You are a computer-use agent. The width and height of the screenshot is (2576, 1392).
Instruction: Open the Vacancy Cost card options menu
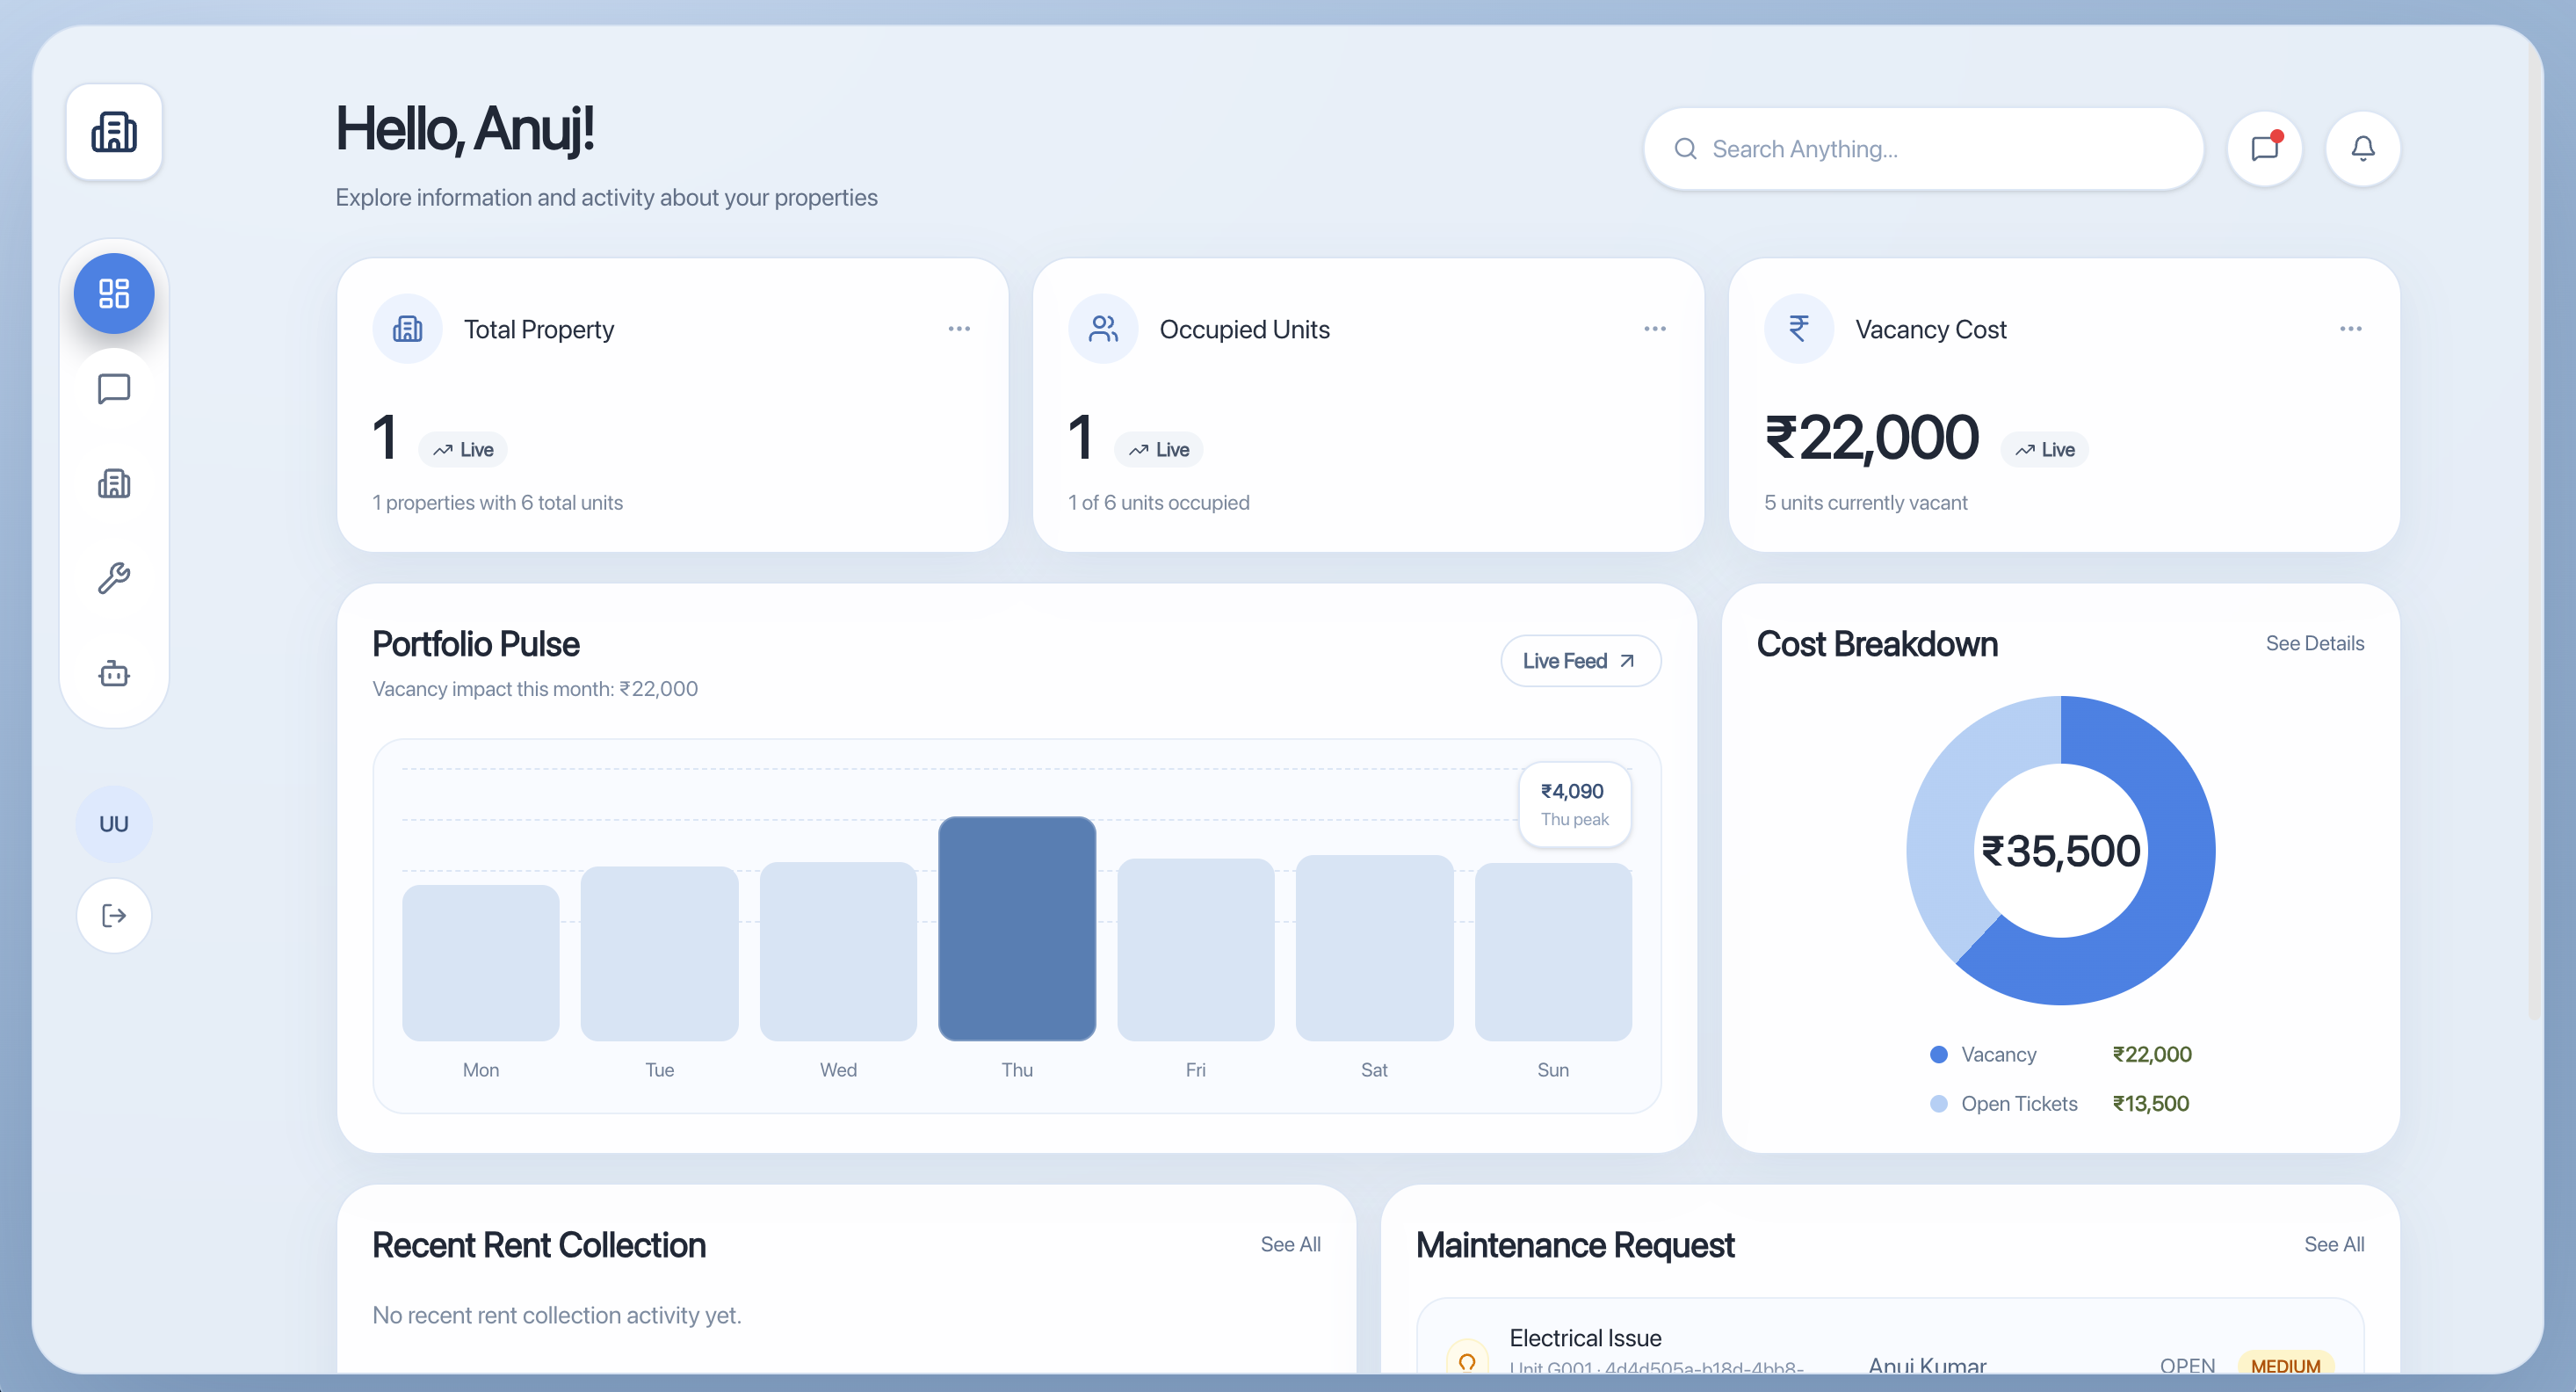click(2351, 328)
